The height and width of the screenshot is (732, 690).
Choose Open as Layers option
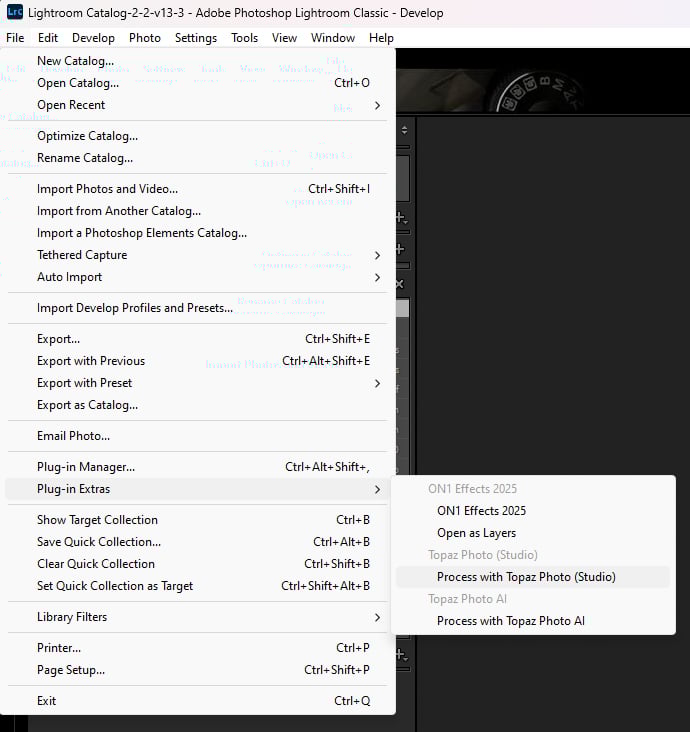coord(476,533)
